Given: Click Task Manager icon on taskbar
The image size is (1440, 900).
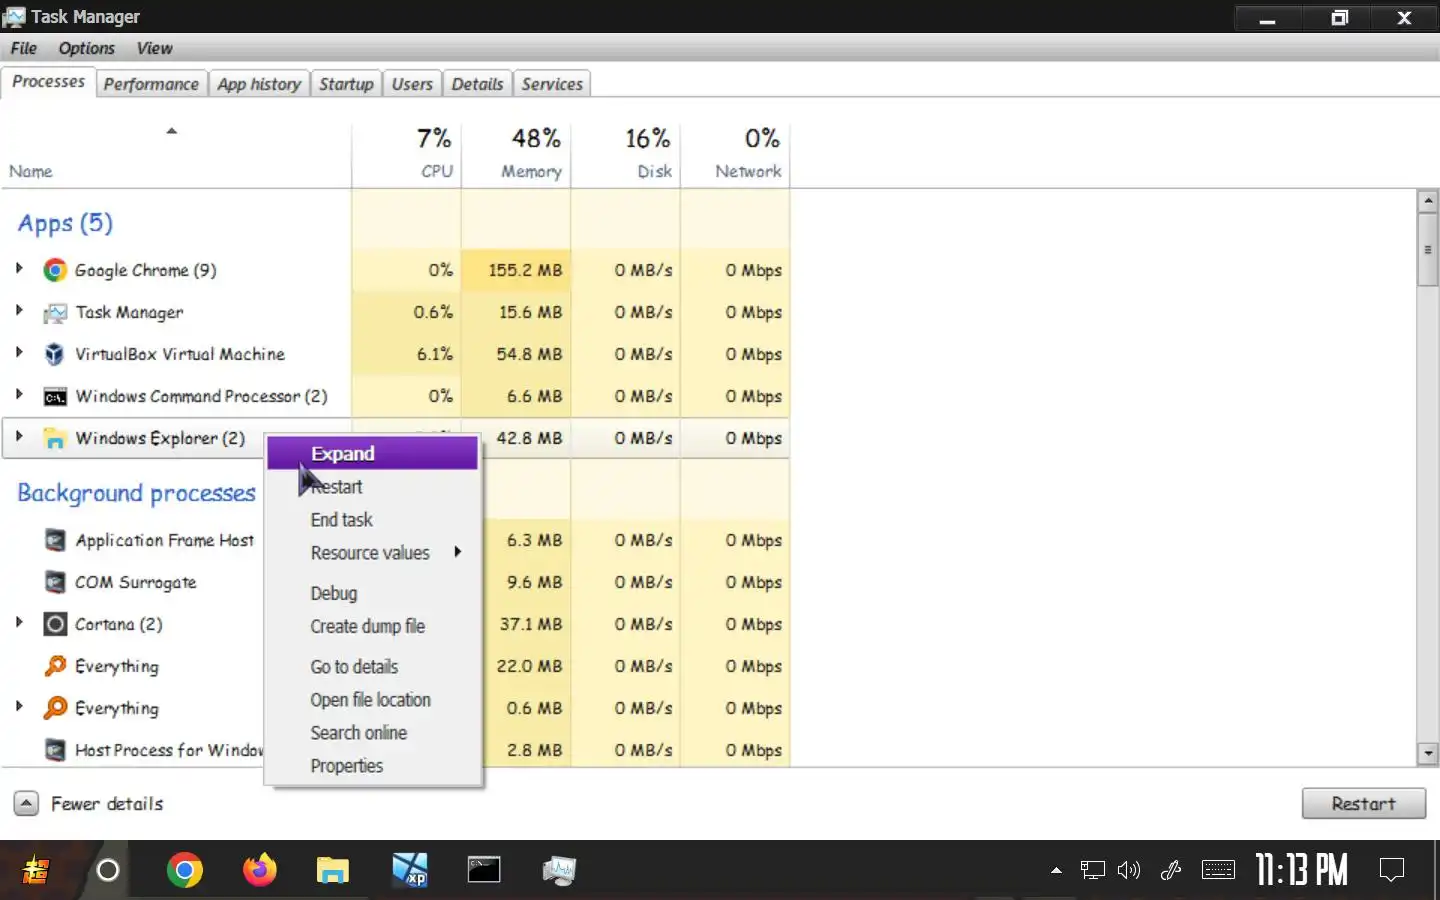Looking at the screenshot, I should click(x=559, y=870).
